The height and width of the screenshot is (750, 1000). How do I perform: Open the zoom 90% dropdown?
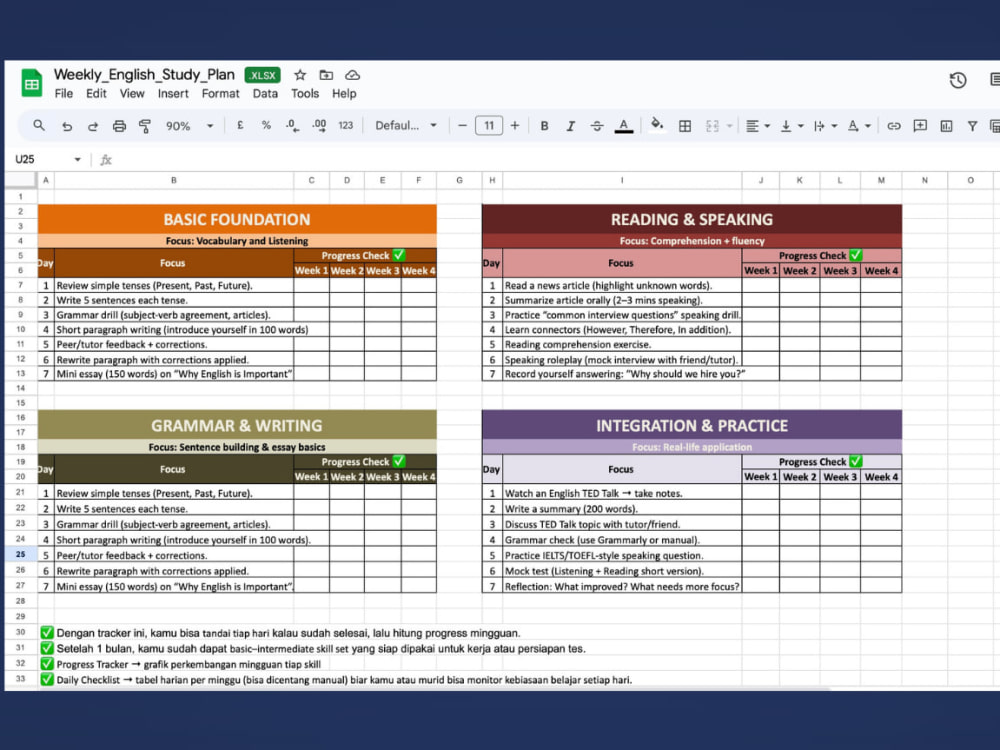[189, 126]
